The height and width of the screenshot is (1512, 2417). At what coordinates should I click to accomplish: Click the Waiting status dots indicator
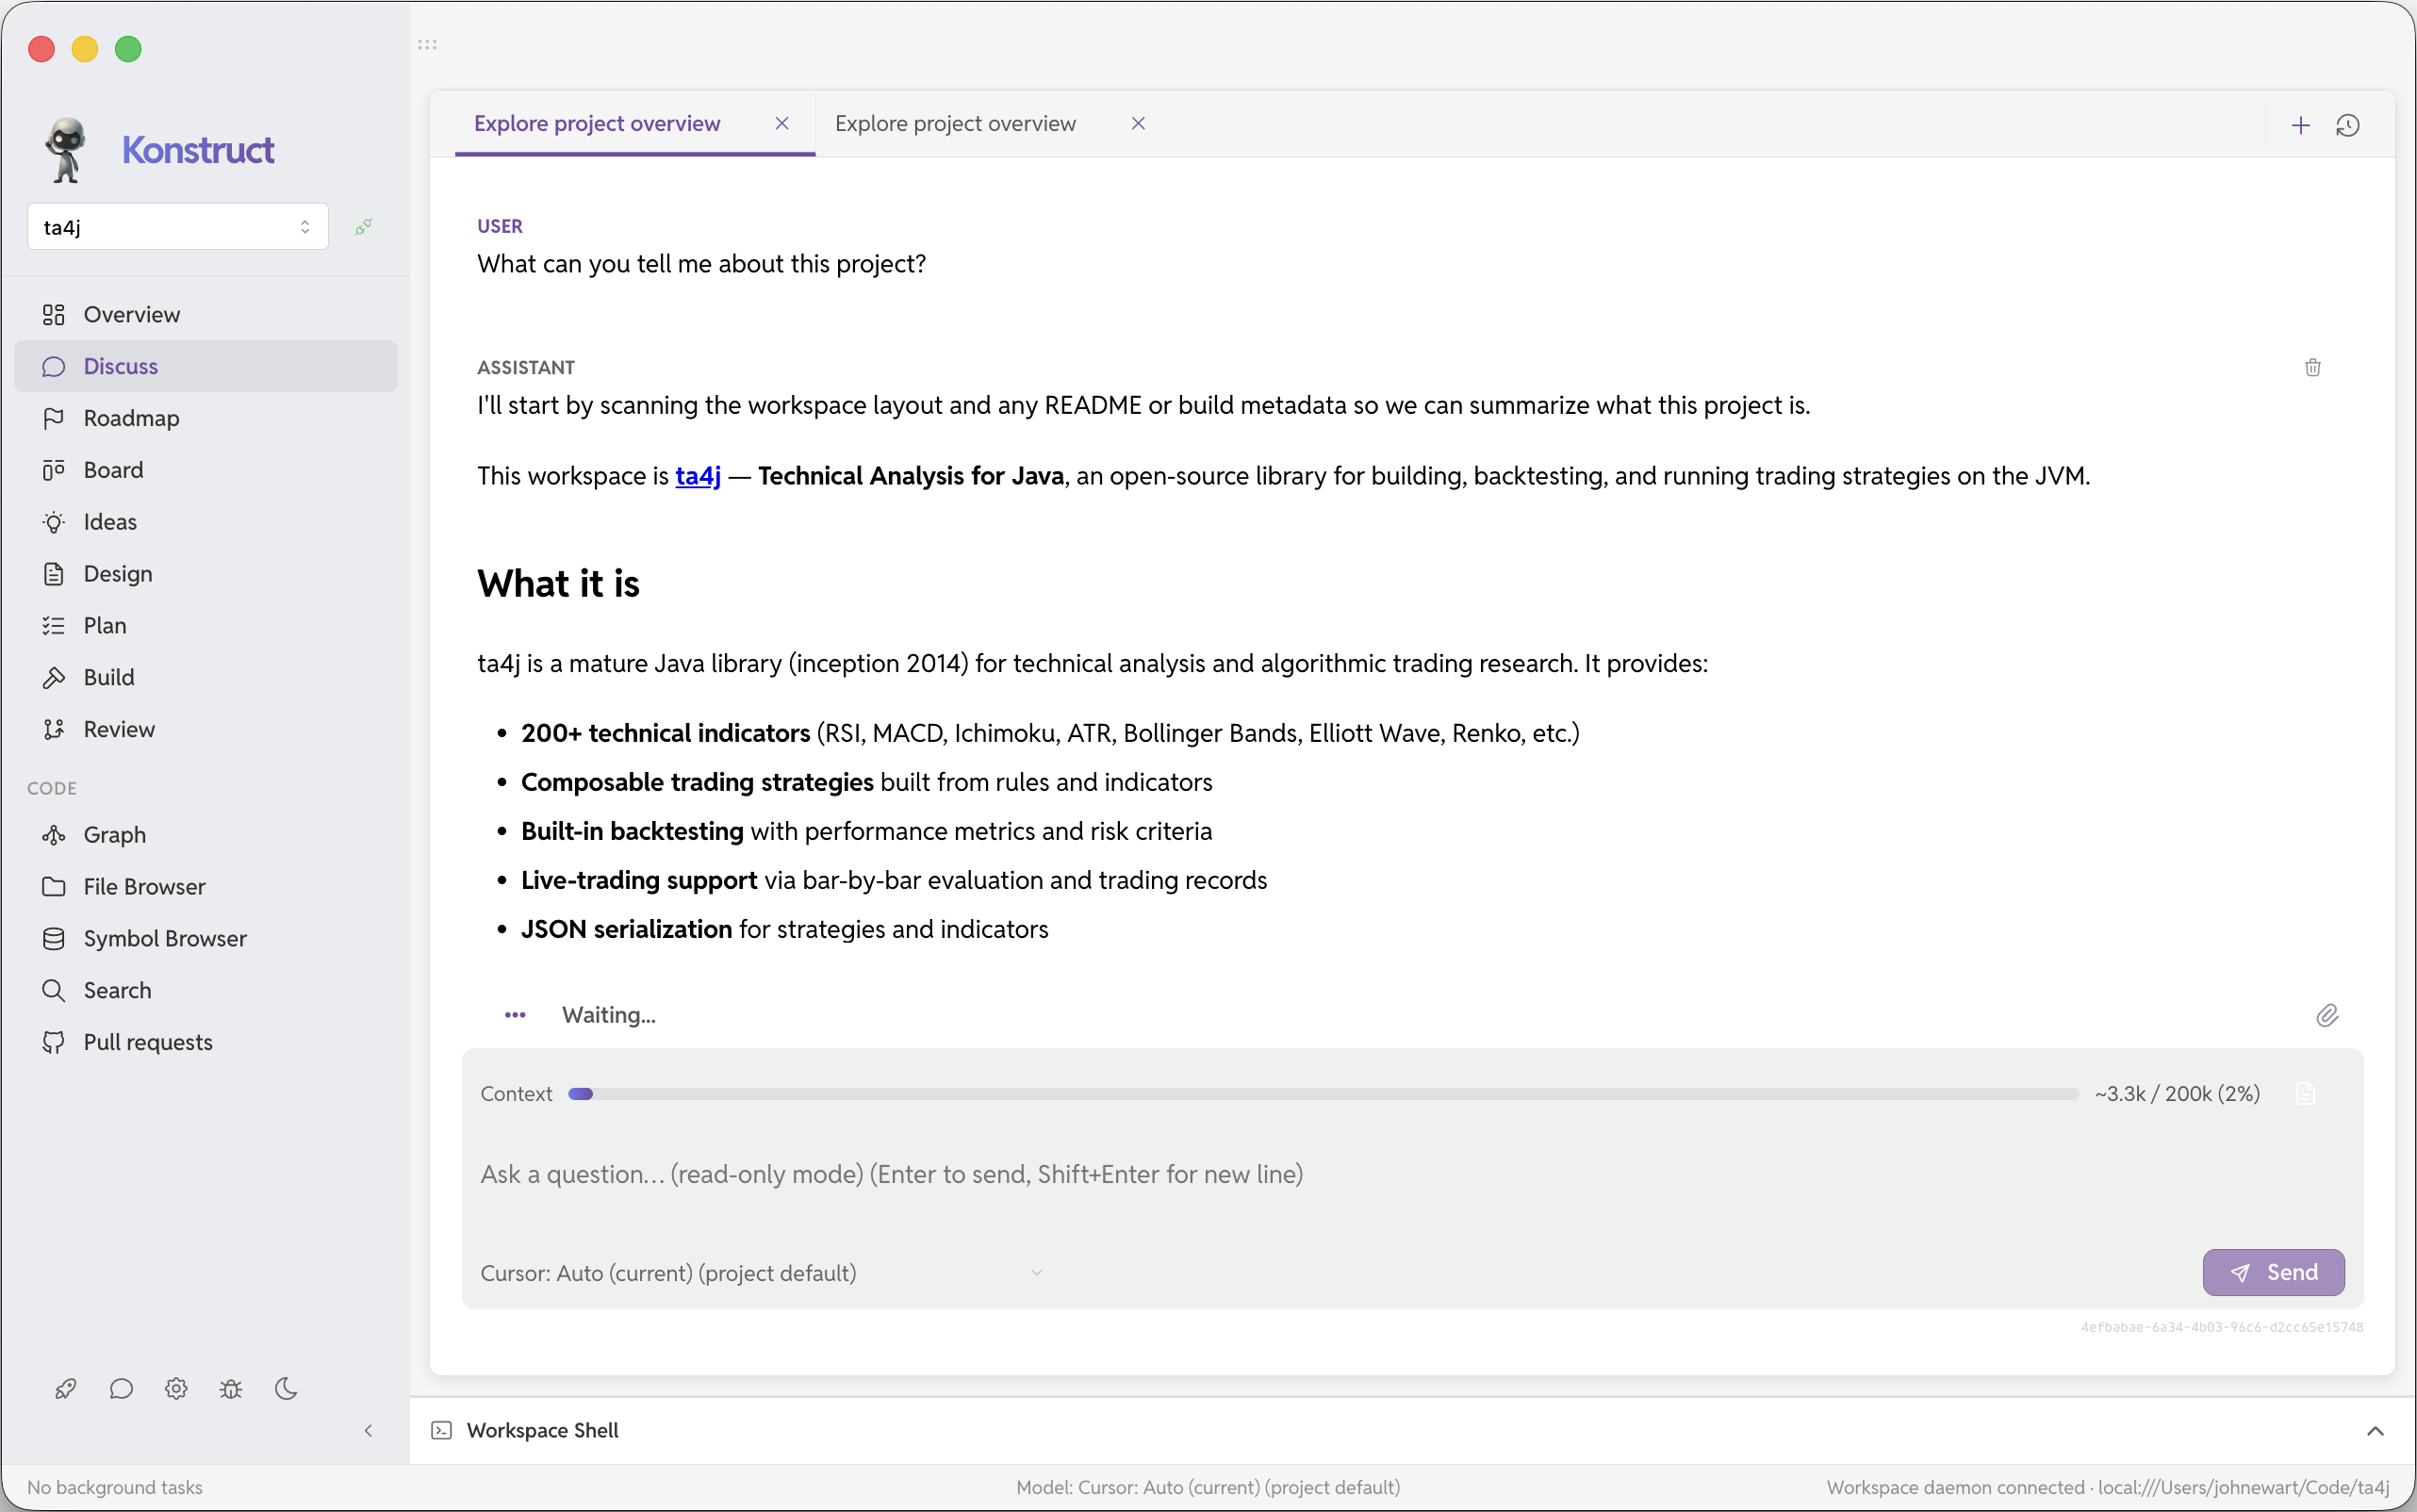tap(515, 1015)
